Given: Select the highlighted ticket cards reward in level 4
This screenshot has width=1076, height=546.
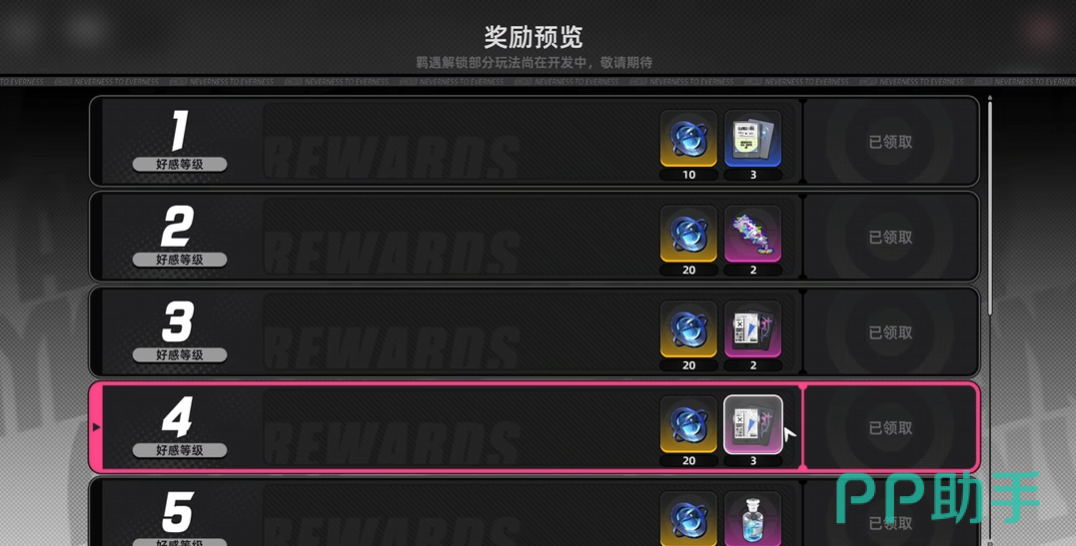Looking at the screenshot, I should point(753,425).
